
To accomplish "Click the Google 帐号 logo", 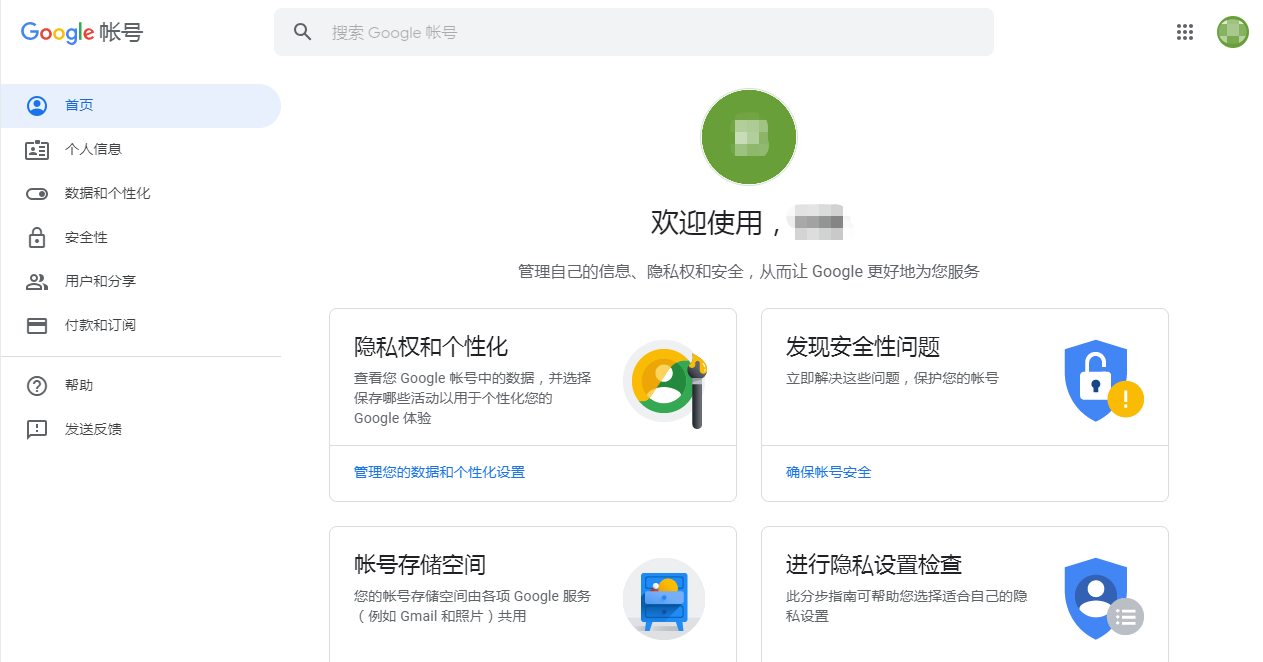I will pyautogui.click(x=82, y=33).
